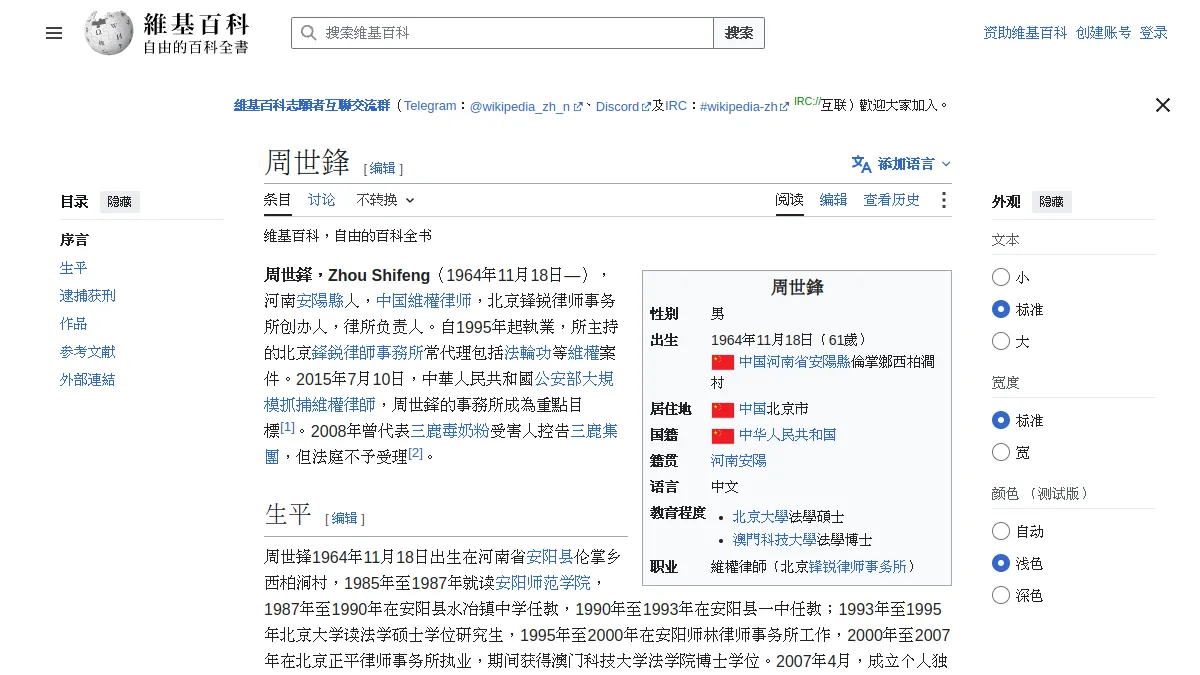
Task: Open 河南安陽 link in infobox
Action: pyautogui.click(x=739, y=461)
